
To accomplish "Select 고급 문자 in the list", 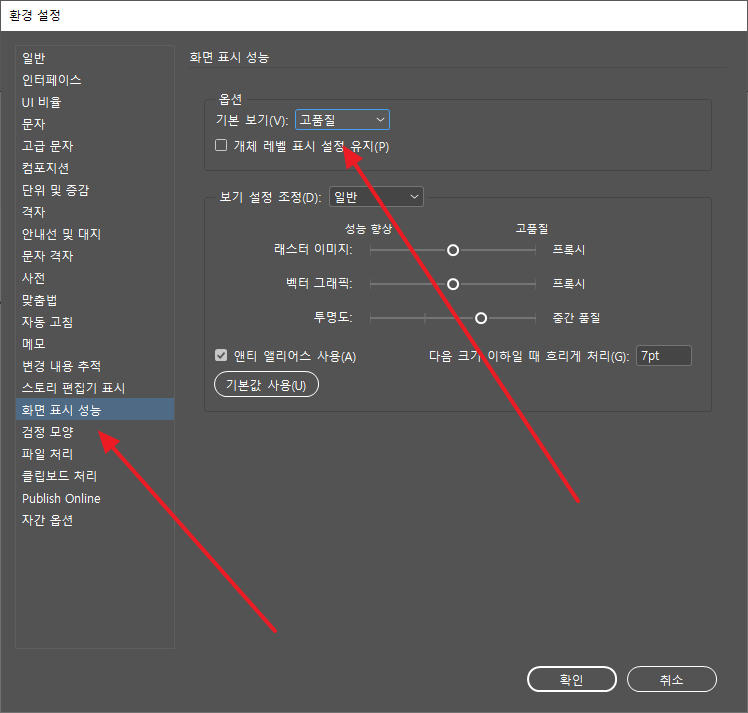I will (95, 146).
